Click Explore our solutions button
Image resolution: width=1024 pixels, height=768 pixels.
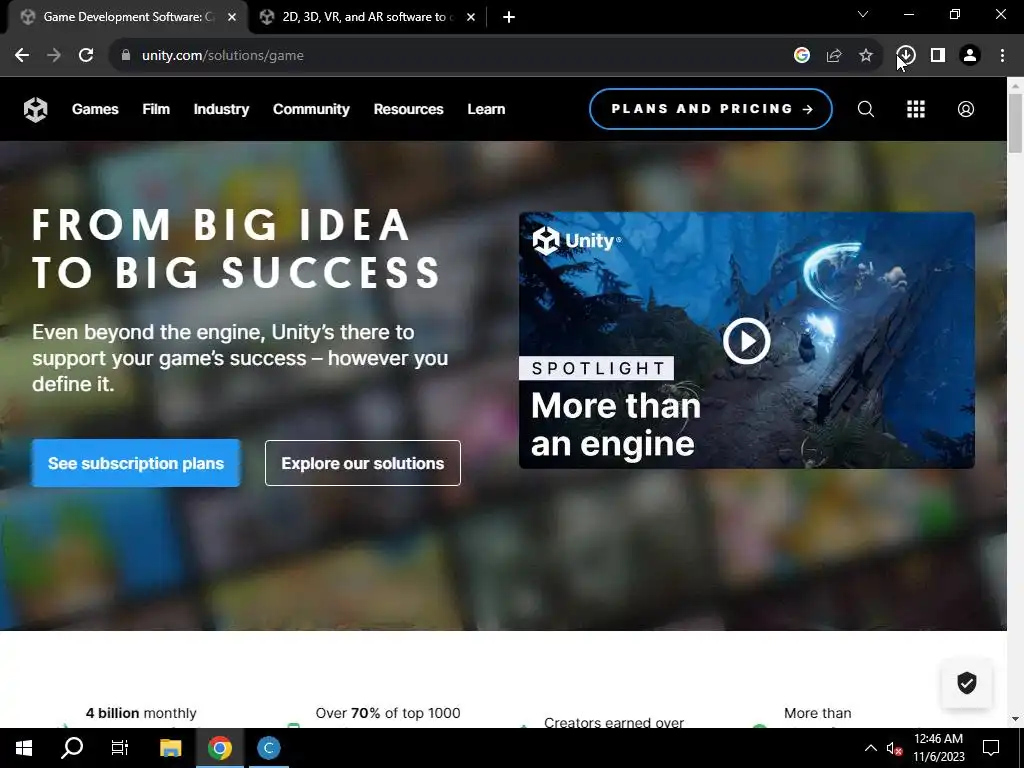click(362, 463)
